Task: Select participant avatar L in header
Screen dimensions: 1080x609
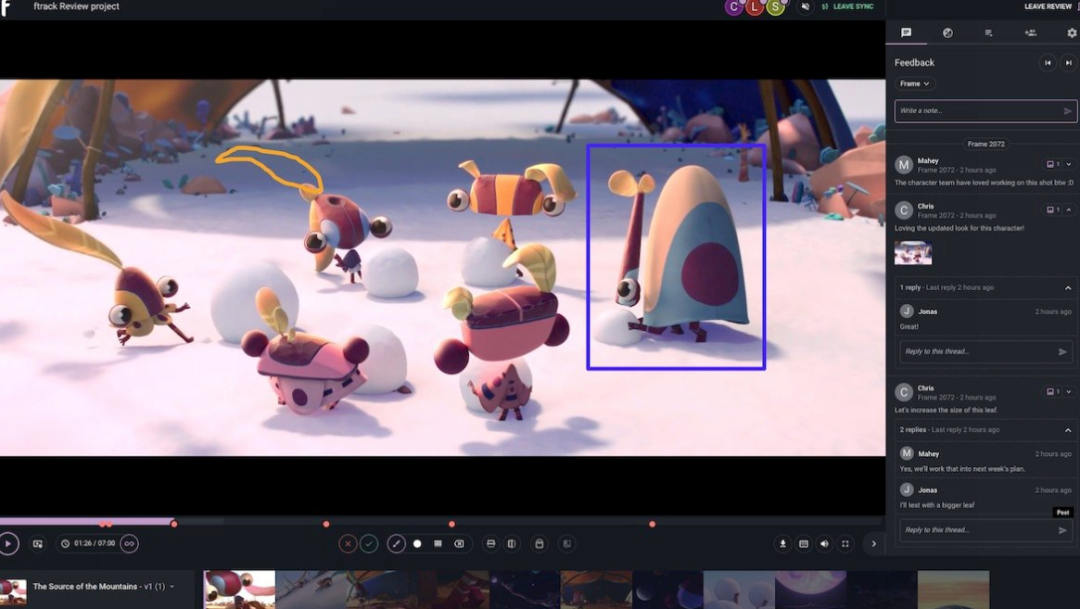Action: 755,7
